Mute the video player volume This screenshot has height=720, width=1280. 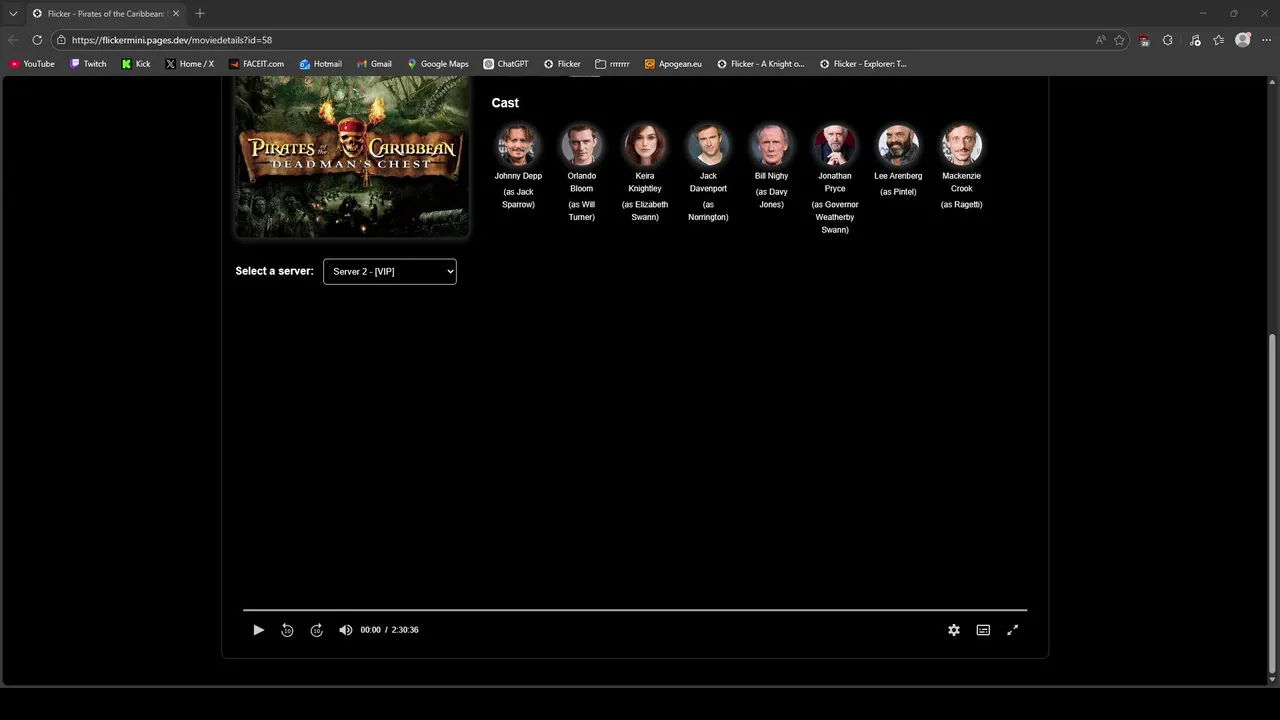345,630
